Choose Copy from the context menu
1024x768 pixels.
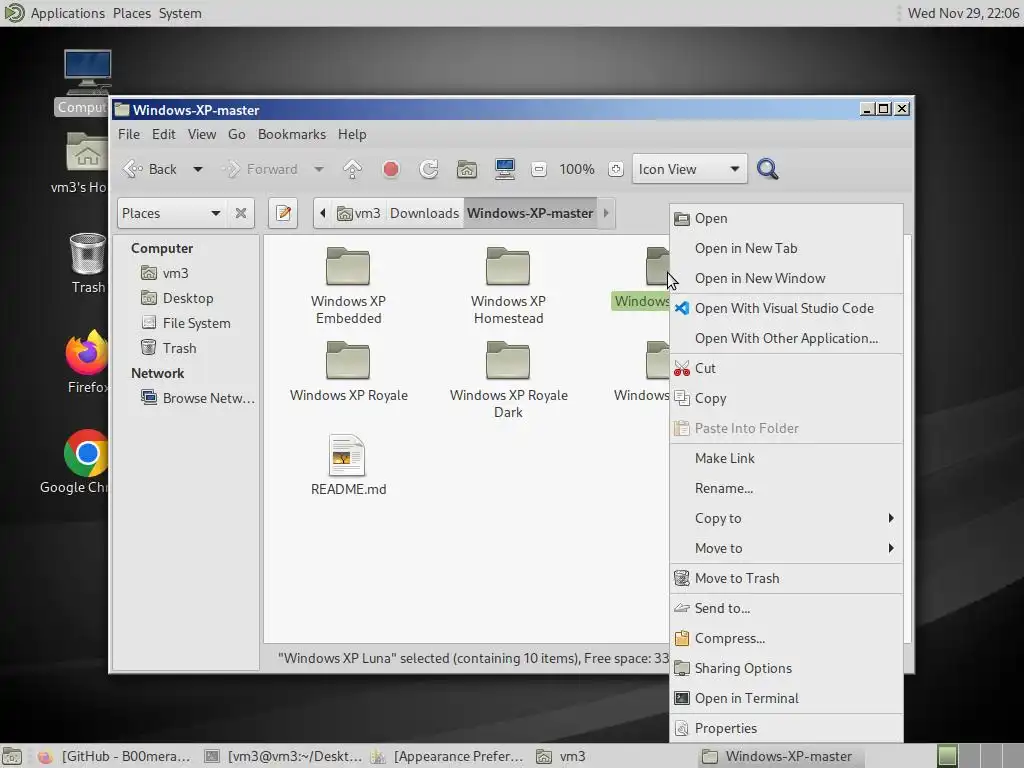786,398
